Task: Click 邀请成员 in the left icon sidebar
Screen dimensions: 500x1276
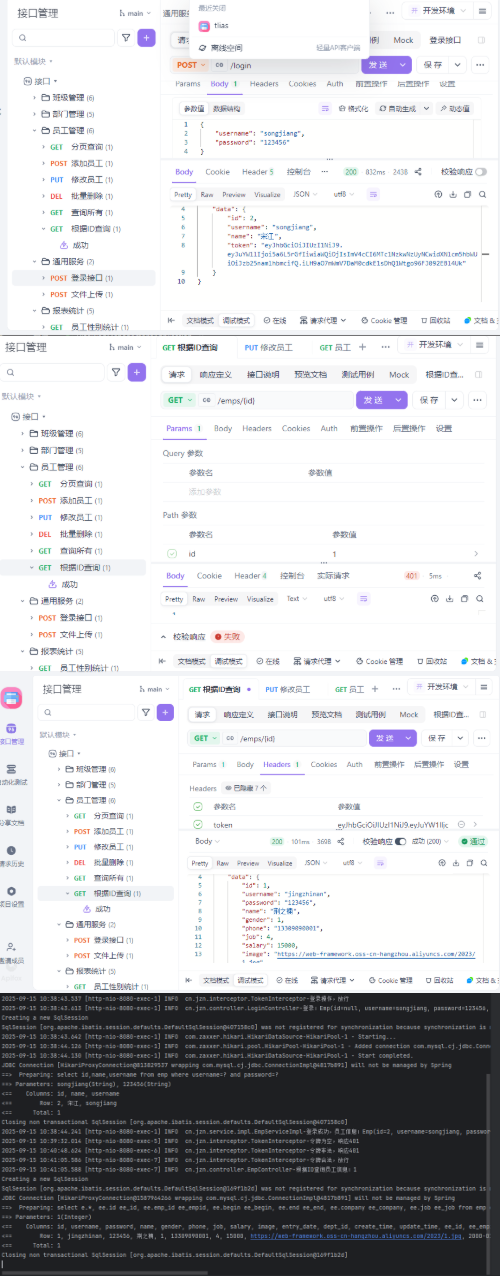Action: pyautogui.click(x=12, y=951)
